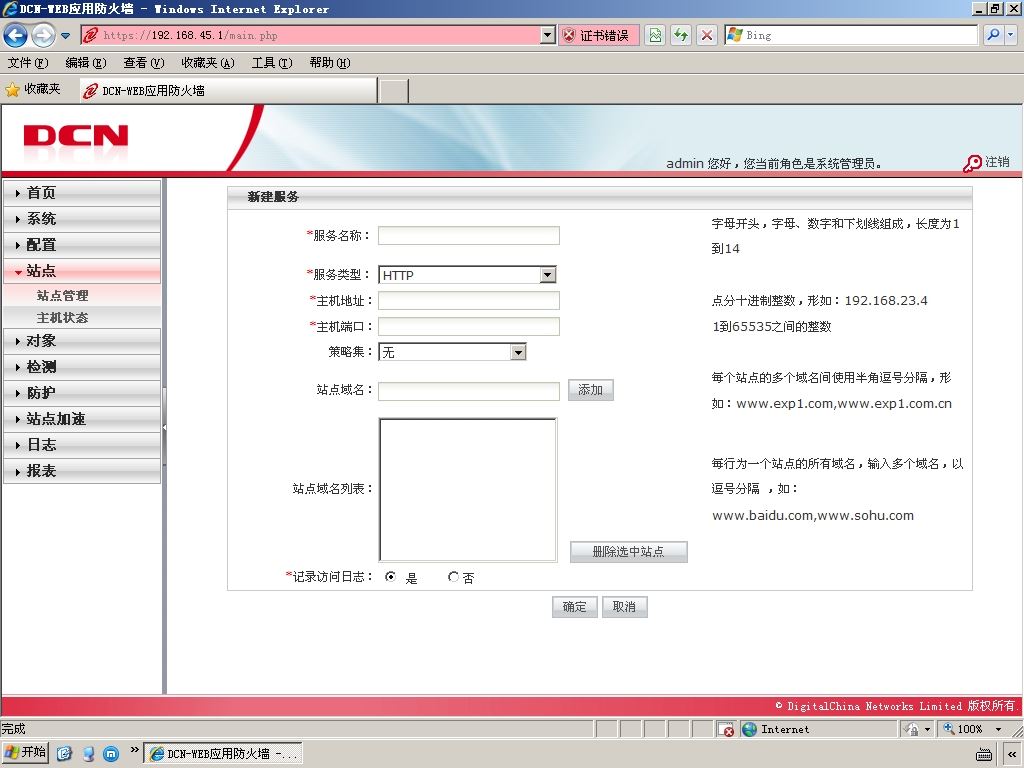
Task: Open the 文件(F) menu
Action: coord(28,63)
